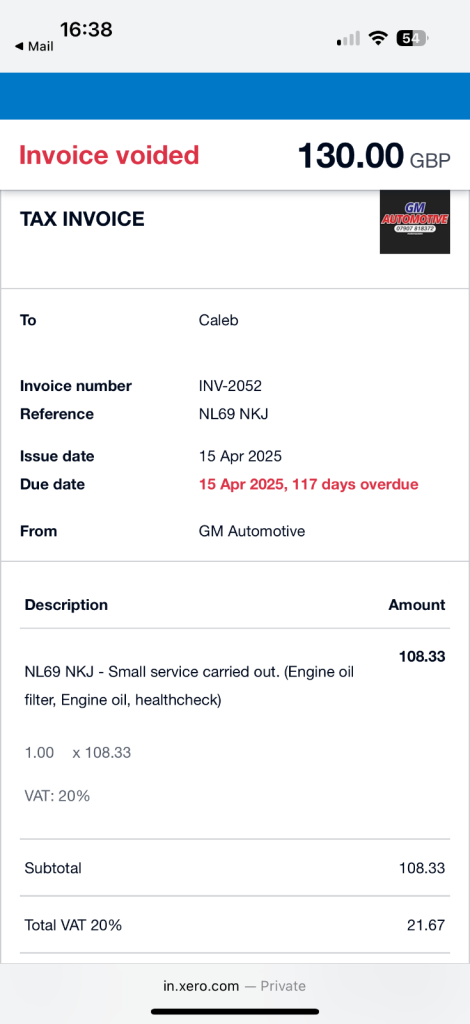Tap the in.xero.com address bar

(x=234, y=986)
